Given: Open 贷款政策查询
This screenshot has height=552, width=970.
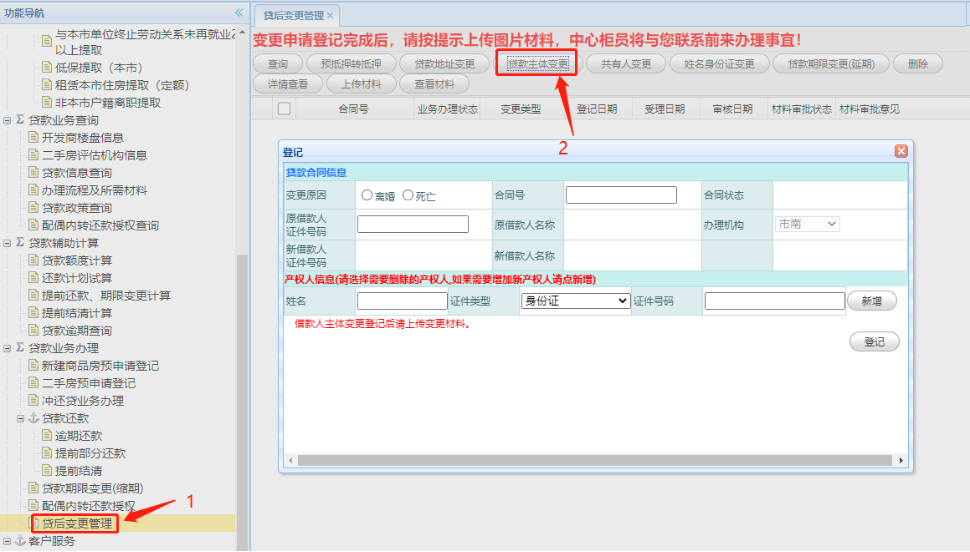Looking at the screenshot, I should click(x=77, y=208).
